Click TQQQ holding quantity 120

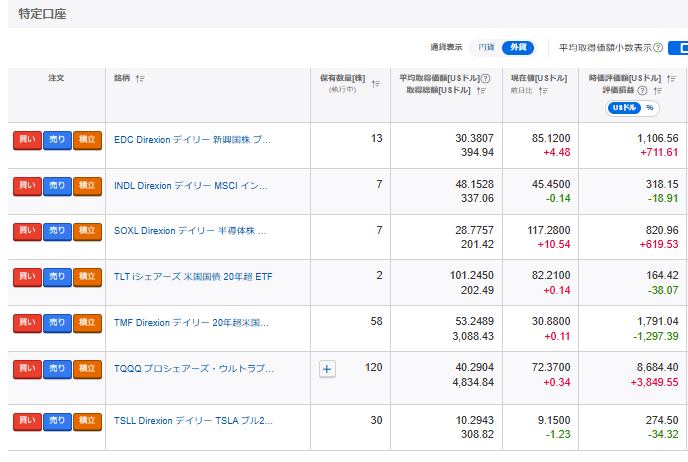coord(373,367)
